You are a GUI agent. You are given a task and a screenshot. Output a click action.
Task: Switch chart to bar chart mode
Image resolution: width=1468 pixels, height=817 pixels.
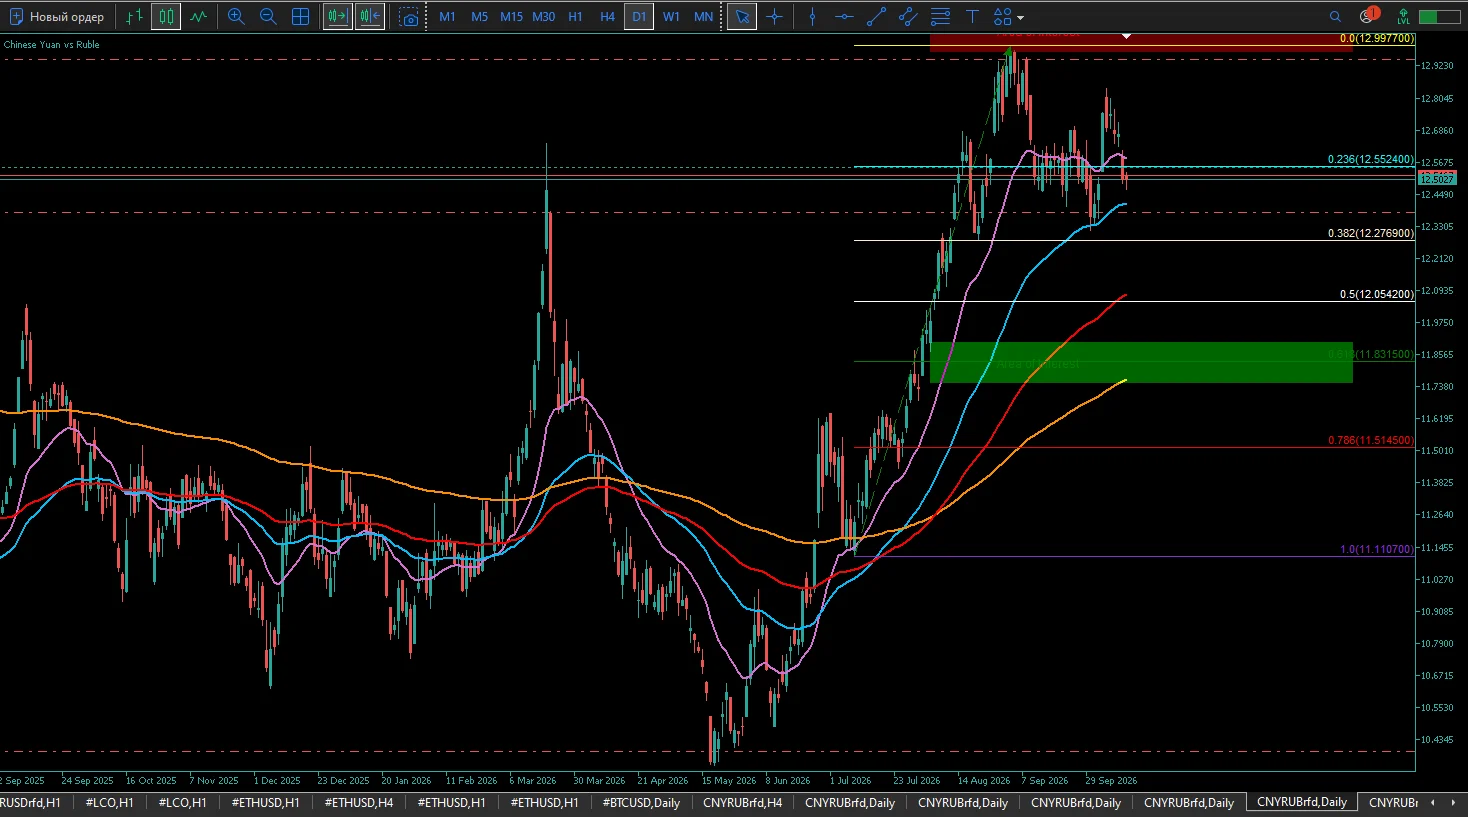(134, 17)
